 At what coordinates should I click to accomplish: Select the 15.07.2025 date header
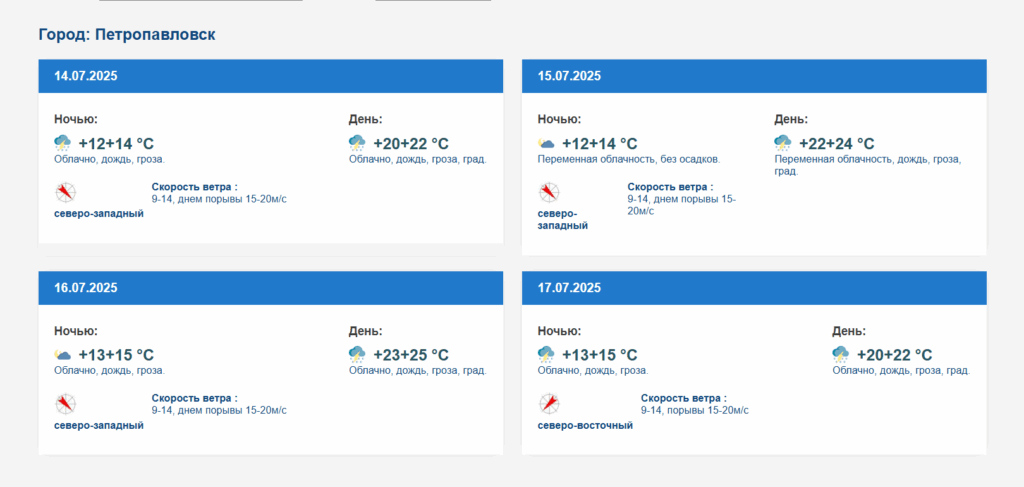[x=754, y=76]
